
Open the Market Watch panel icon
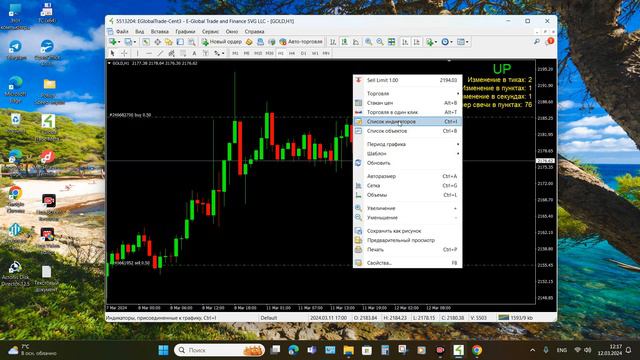[146, 42]
